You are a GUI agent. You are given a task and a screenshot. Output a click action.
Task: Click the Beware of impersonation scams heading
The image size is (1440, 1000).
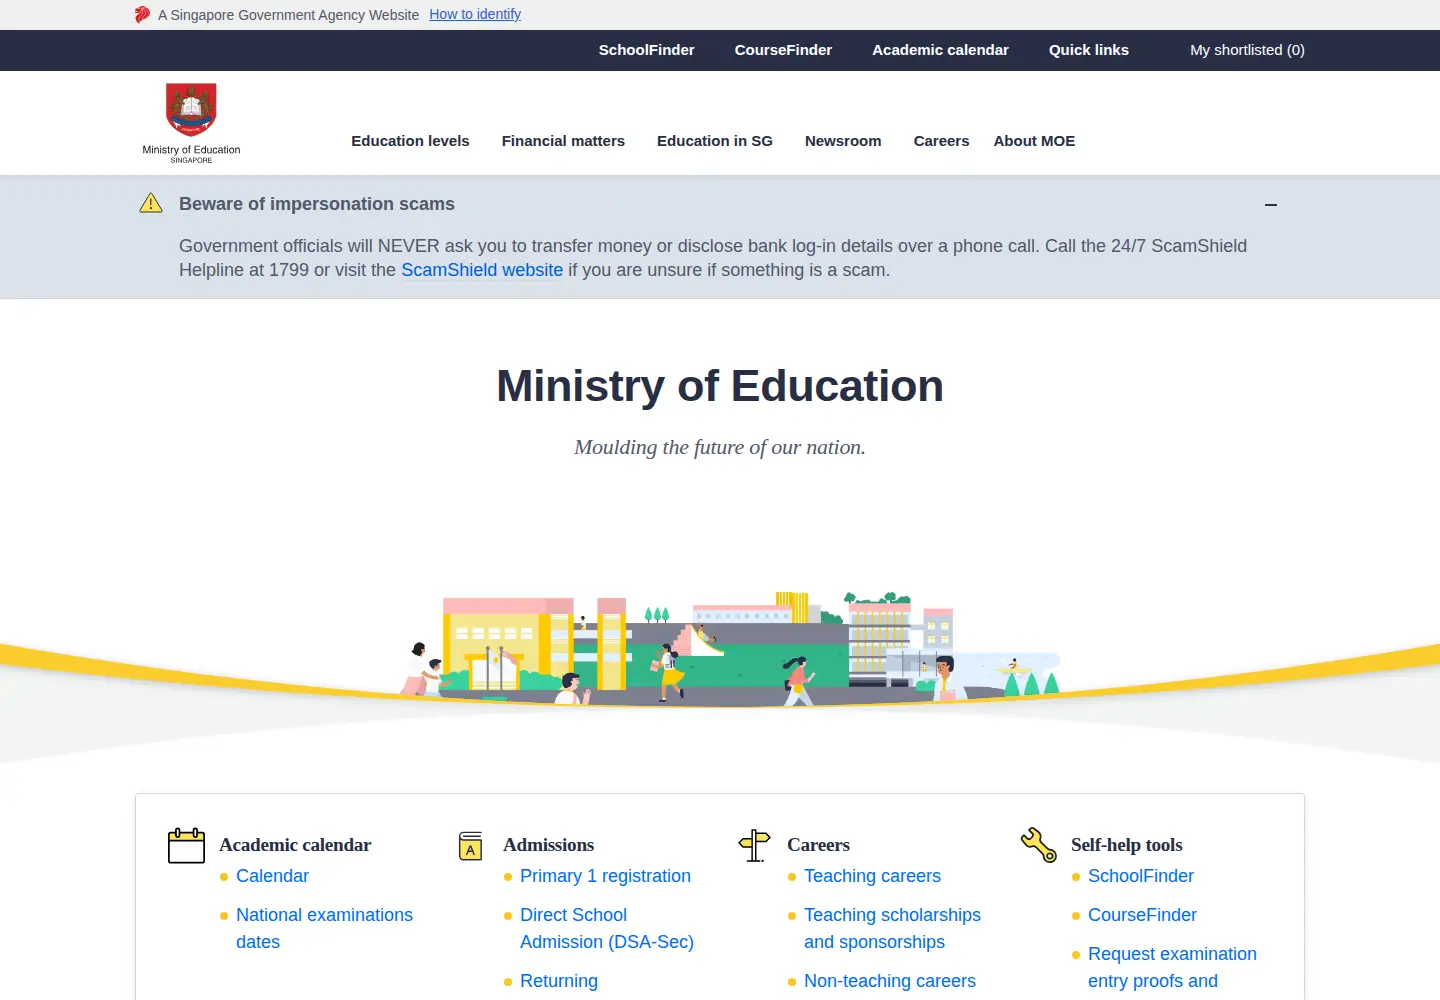[317, 204]
